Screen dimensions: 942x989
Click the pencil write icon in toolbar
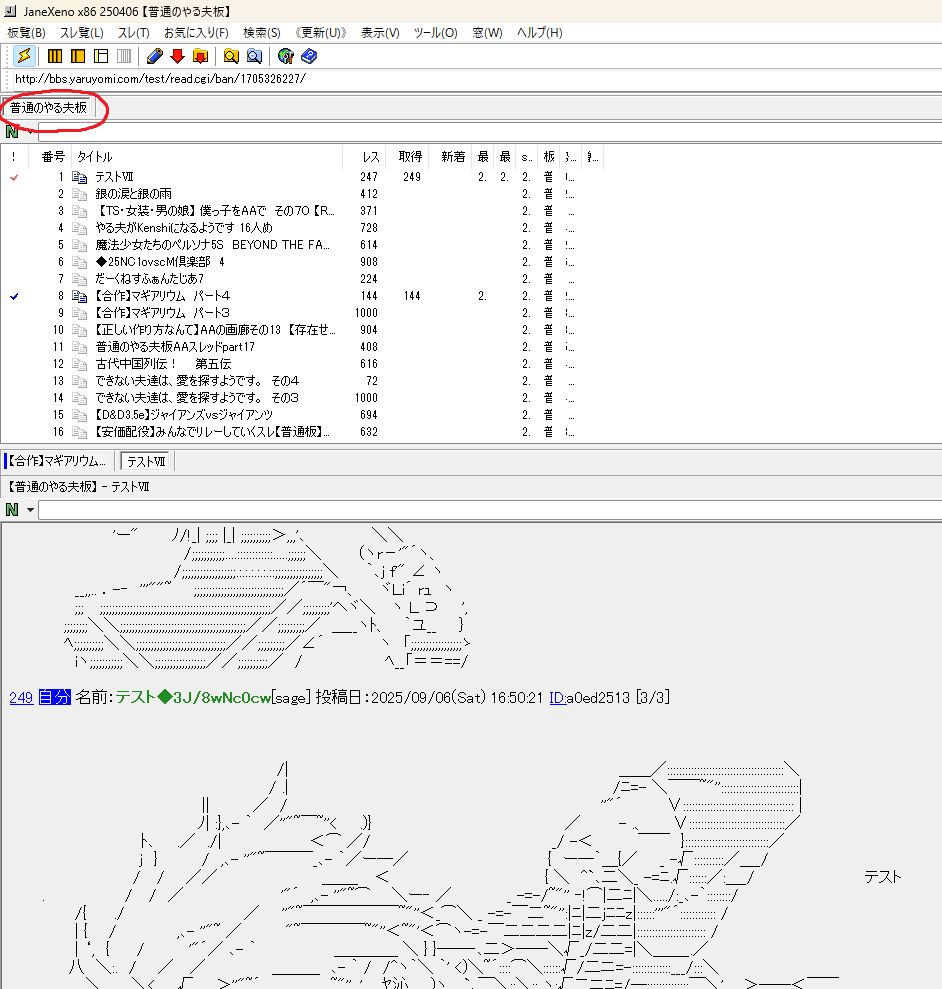pyautogui.click(x=155, y=56)
